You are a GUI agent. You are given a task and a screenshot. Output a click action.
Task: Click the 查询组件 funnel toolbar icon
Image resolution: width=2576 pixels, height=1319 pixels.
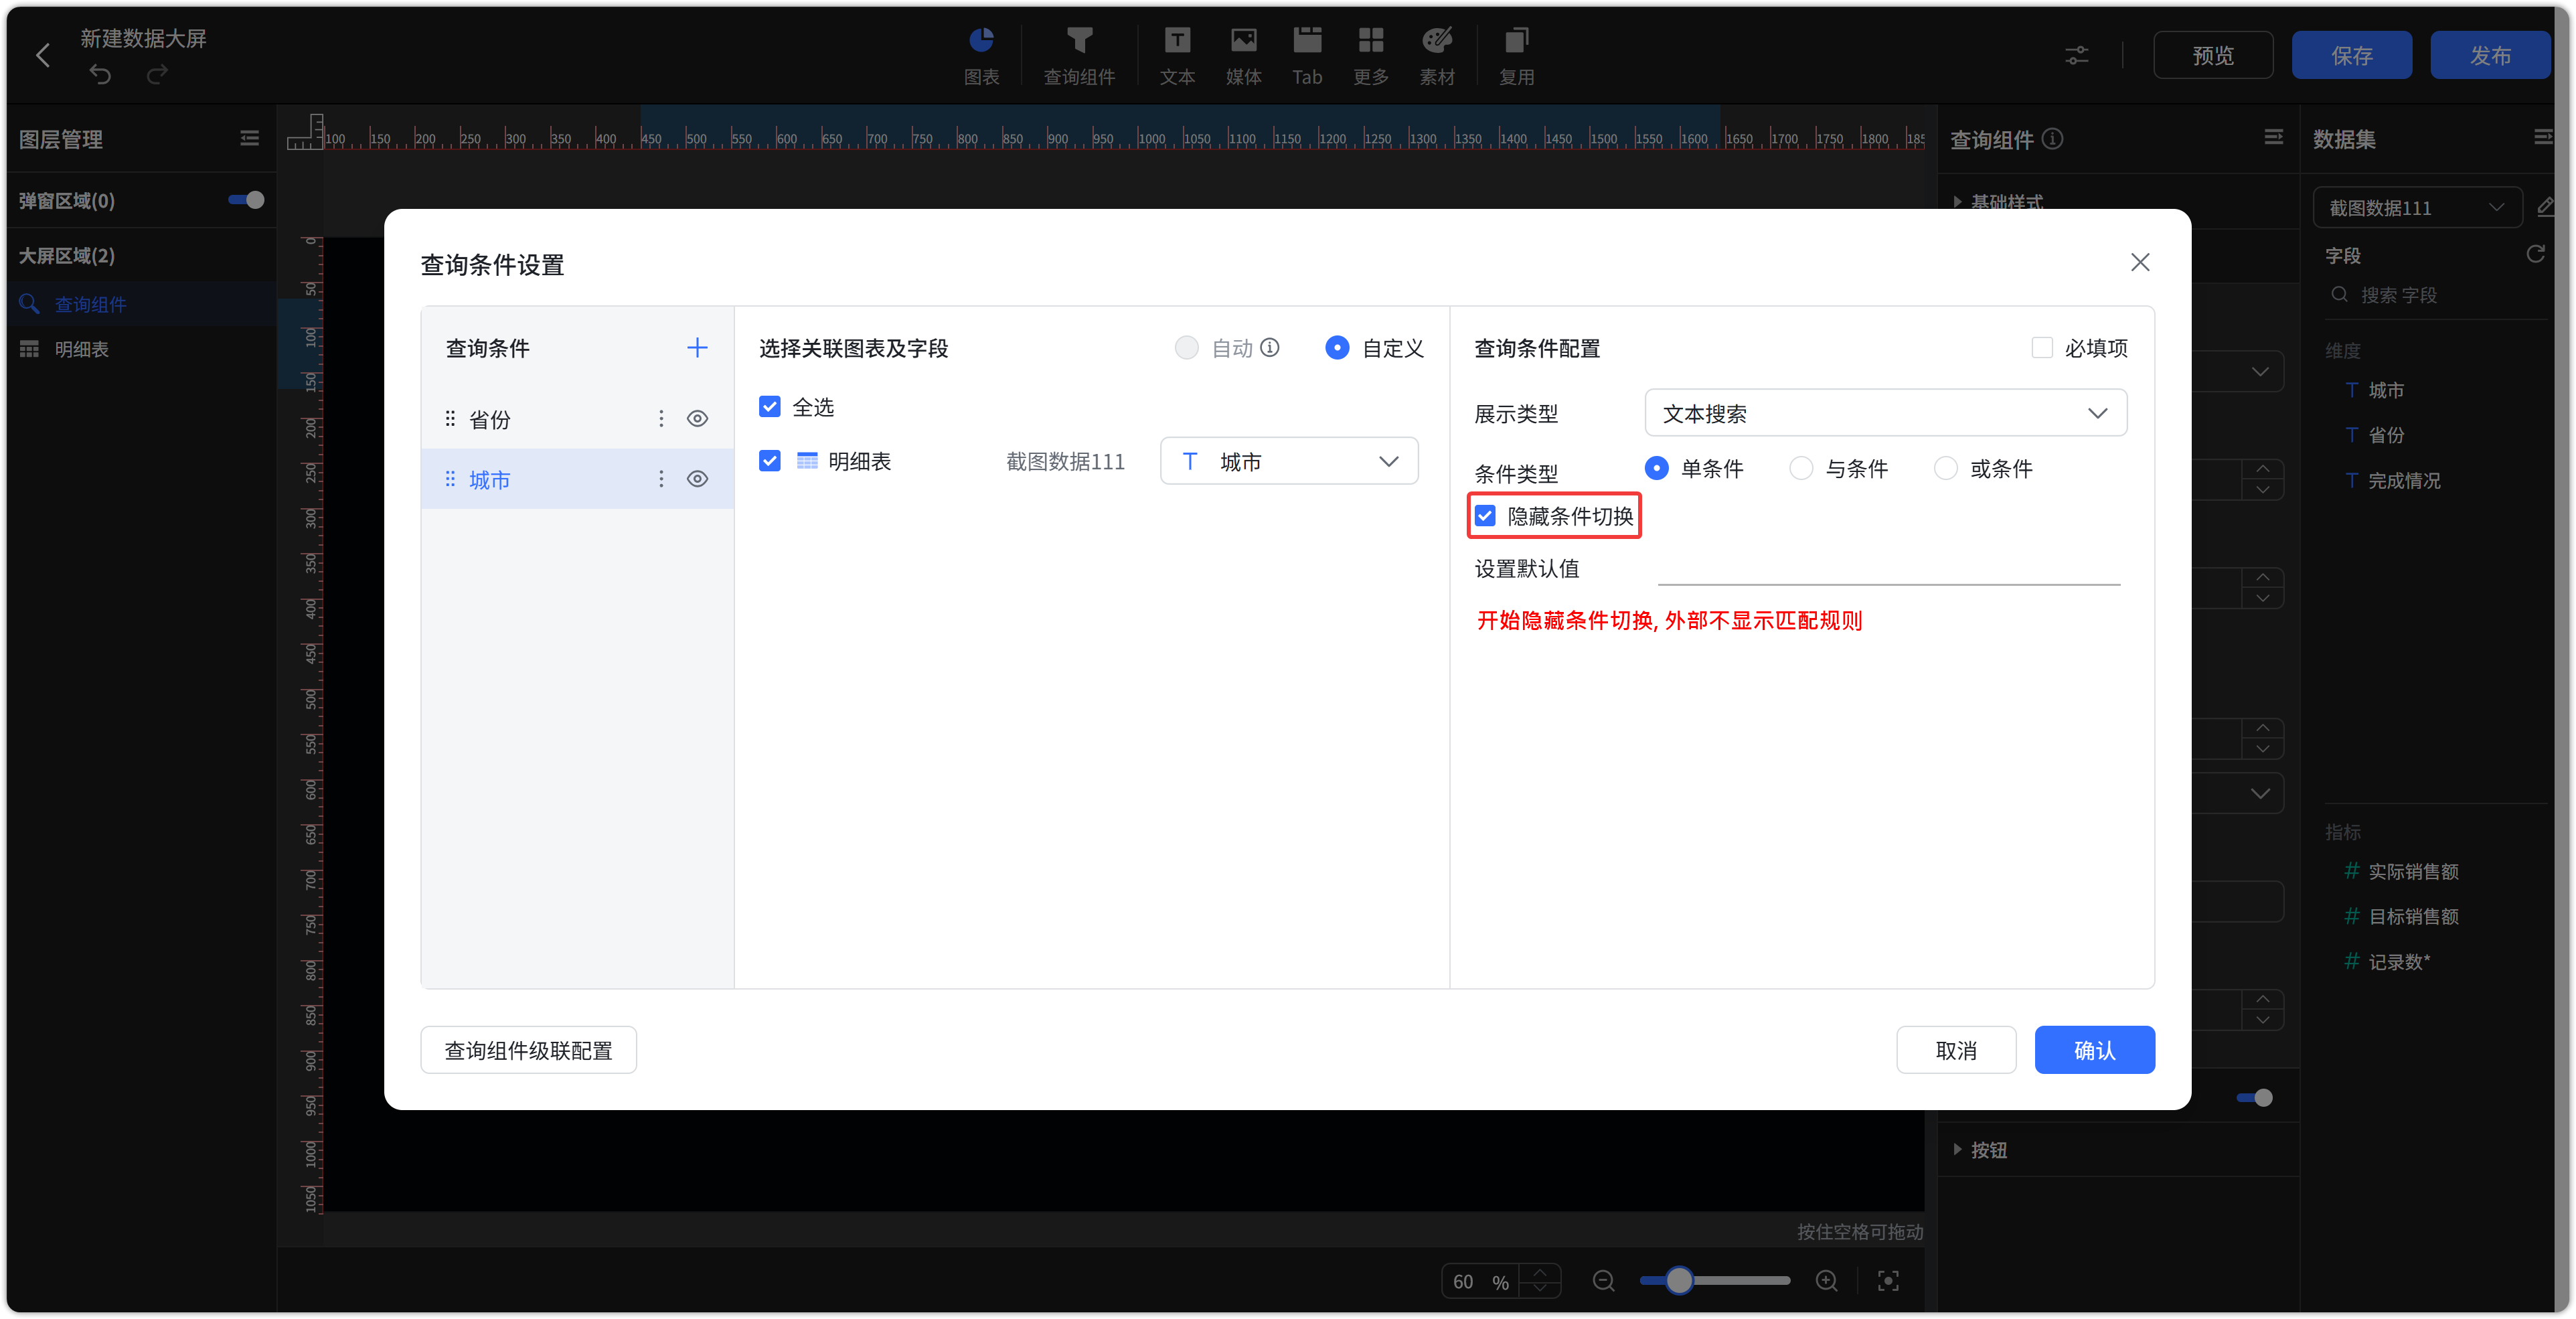coord(1079,56)
